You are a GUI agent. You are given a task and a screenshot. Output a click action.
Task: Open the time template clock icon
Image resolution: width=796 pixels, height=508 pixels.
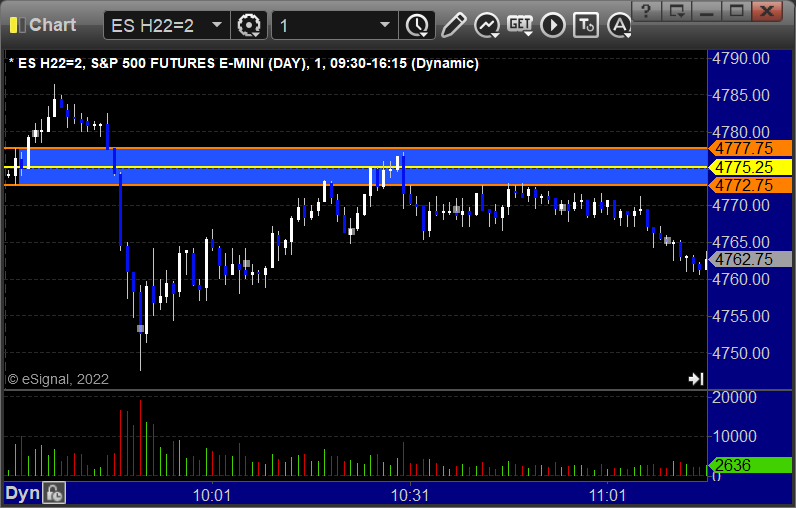(417, 25)
